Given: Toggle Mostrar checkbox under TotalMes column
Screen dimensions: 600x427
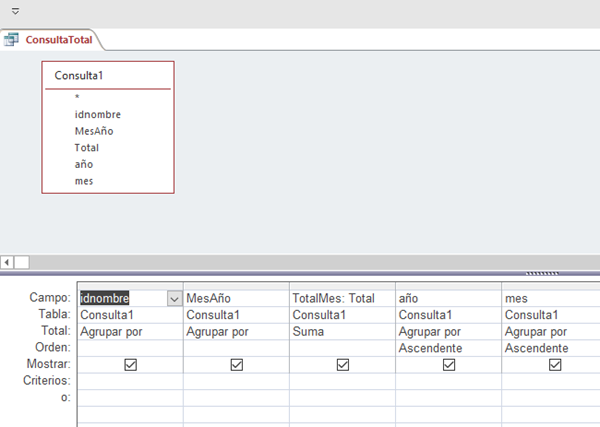Looking at the screenshot, I should point(343,366).
